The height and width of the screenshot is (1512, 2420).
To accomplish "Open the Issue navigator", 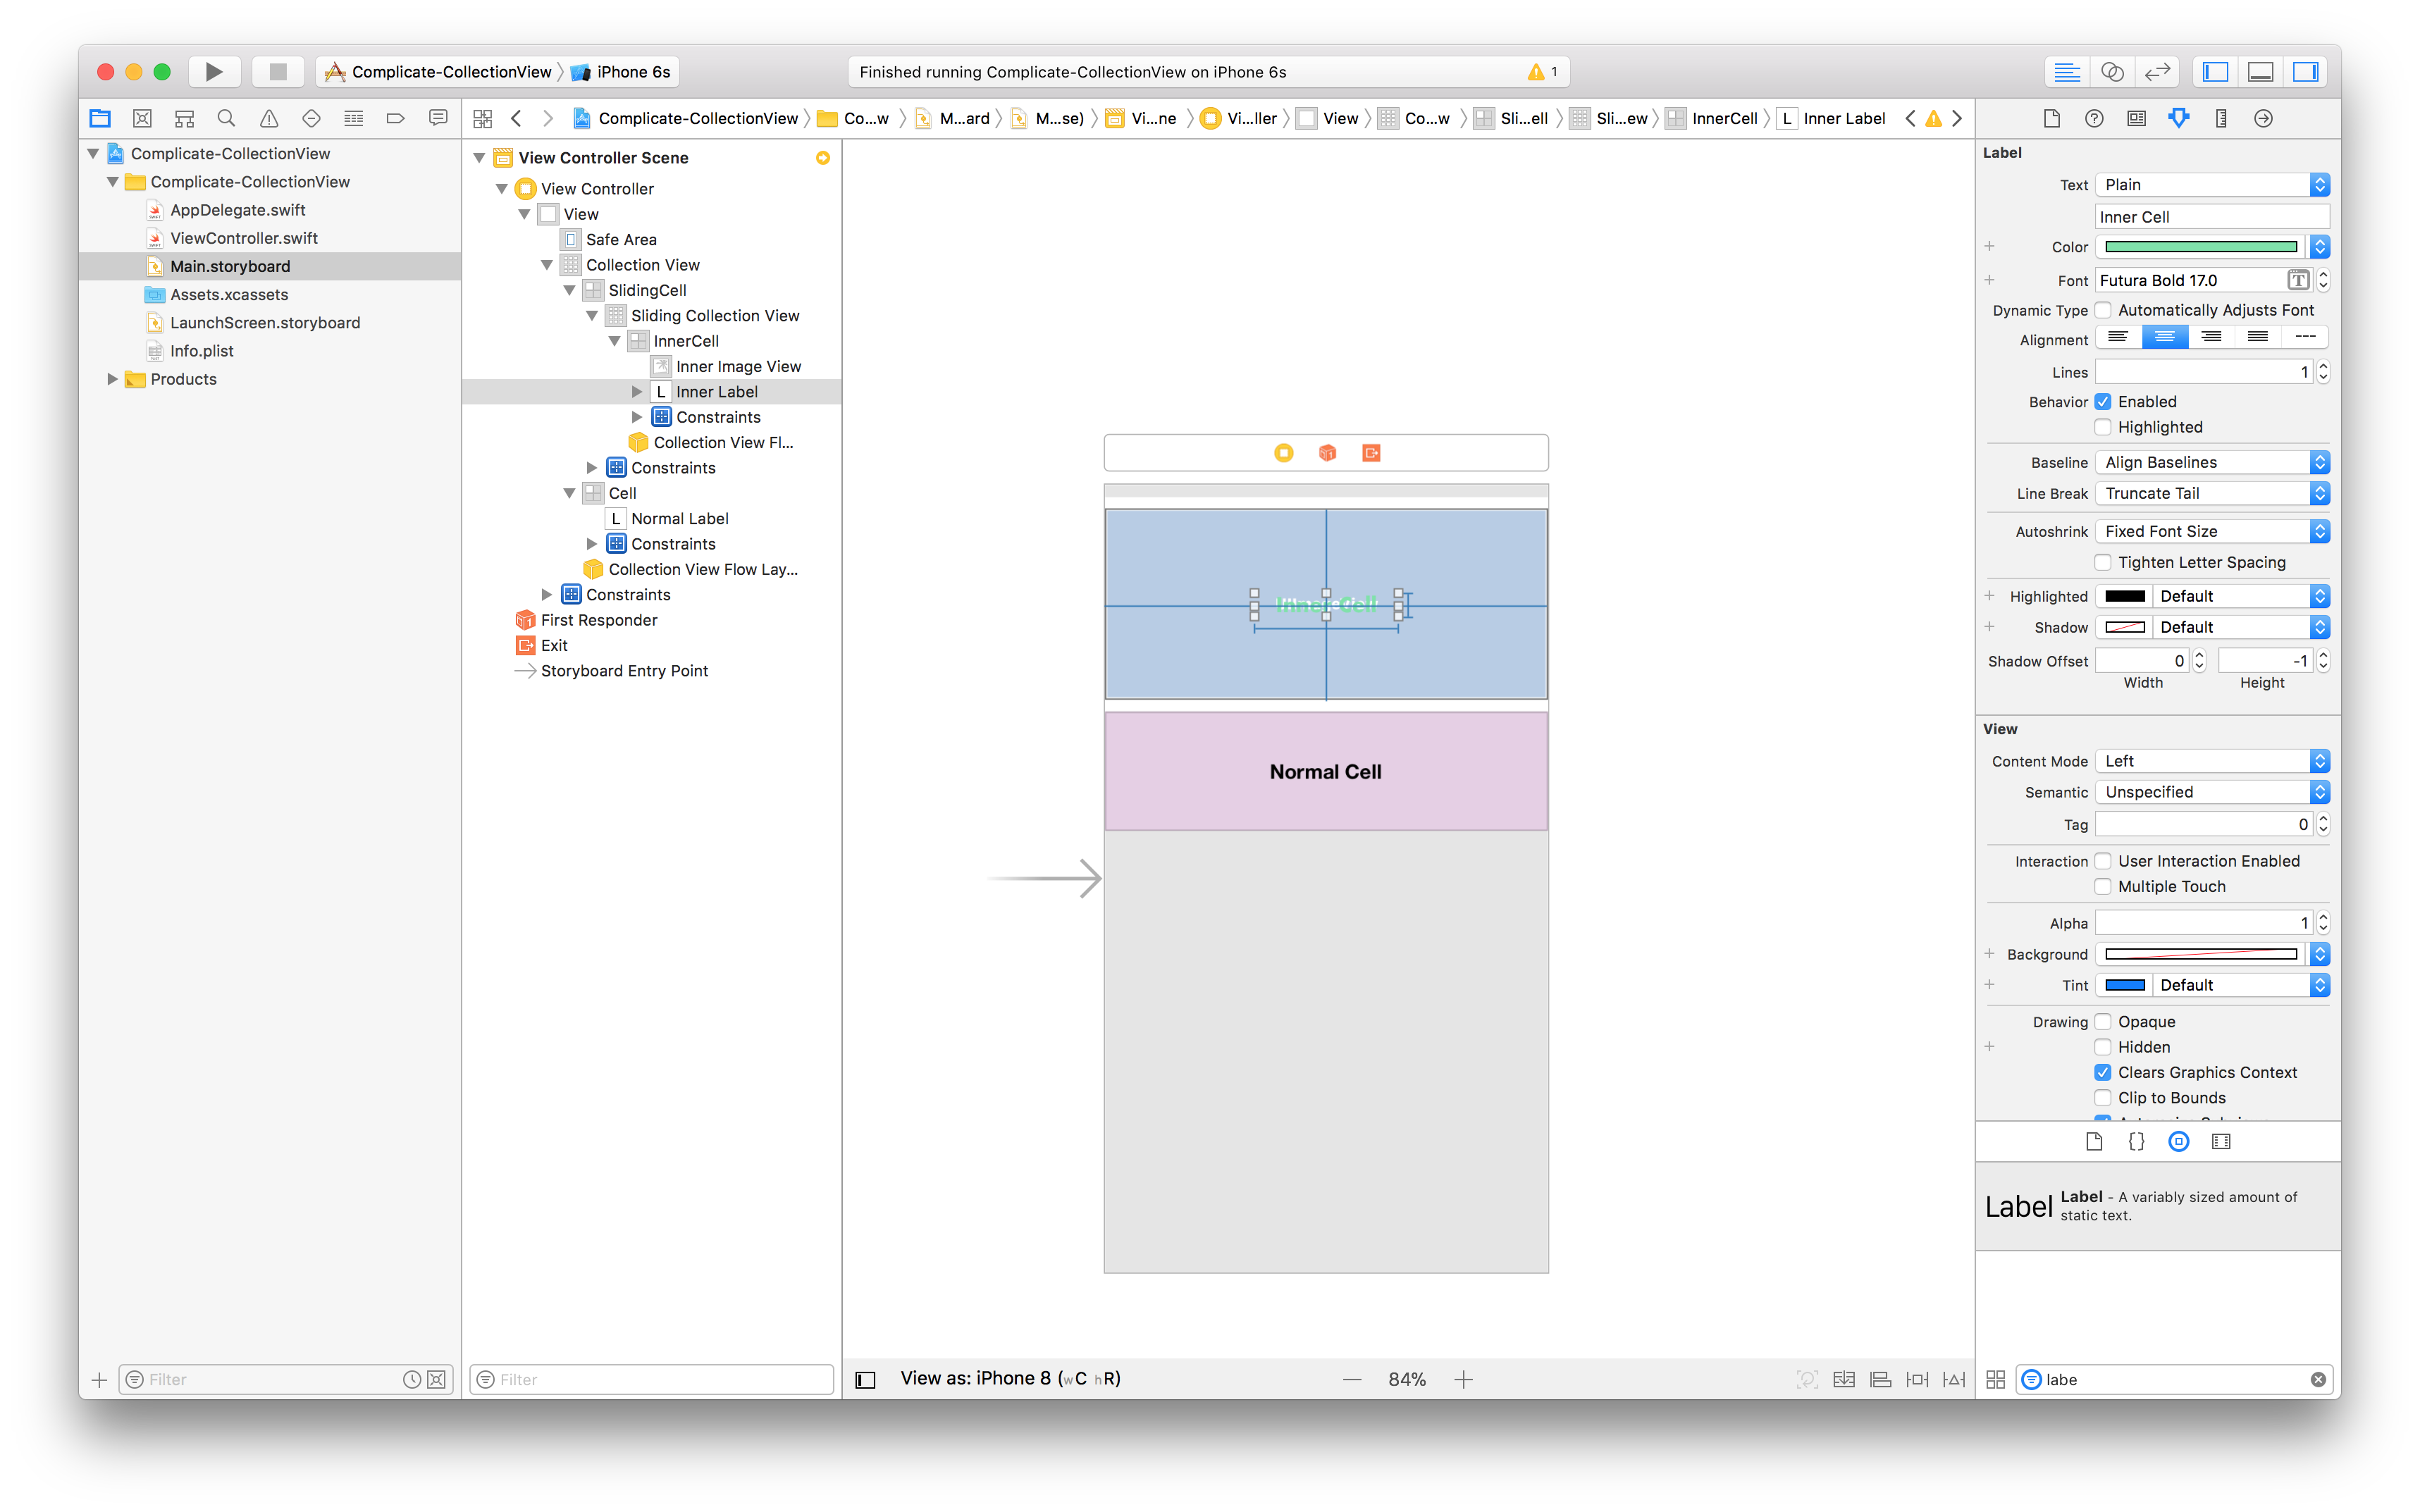I will (269, 118).
